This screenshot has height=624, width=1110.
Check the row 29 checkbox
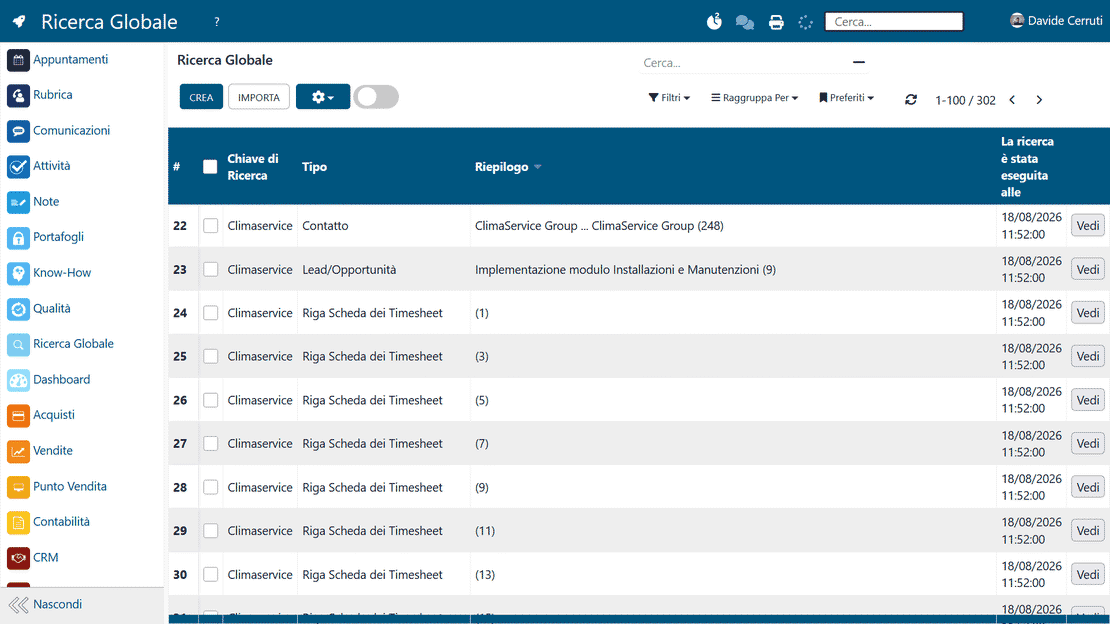[210, 531]
